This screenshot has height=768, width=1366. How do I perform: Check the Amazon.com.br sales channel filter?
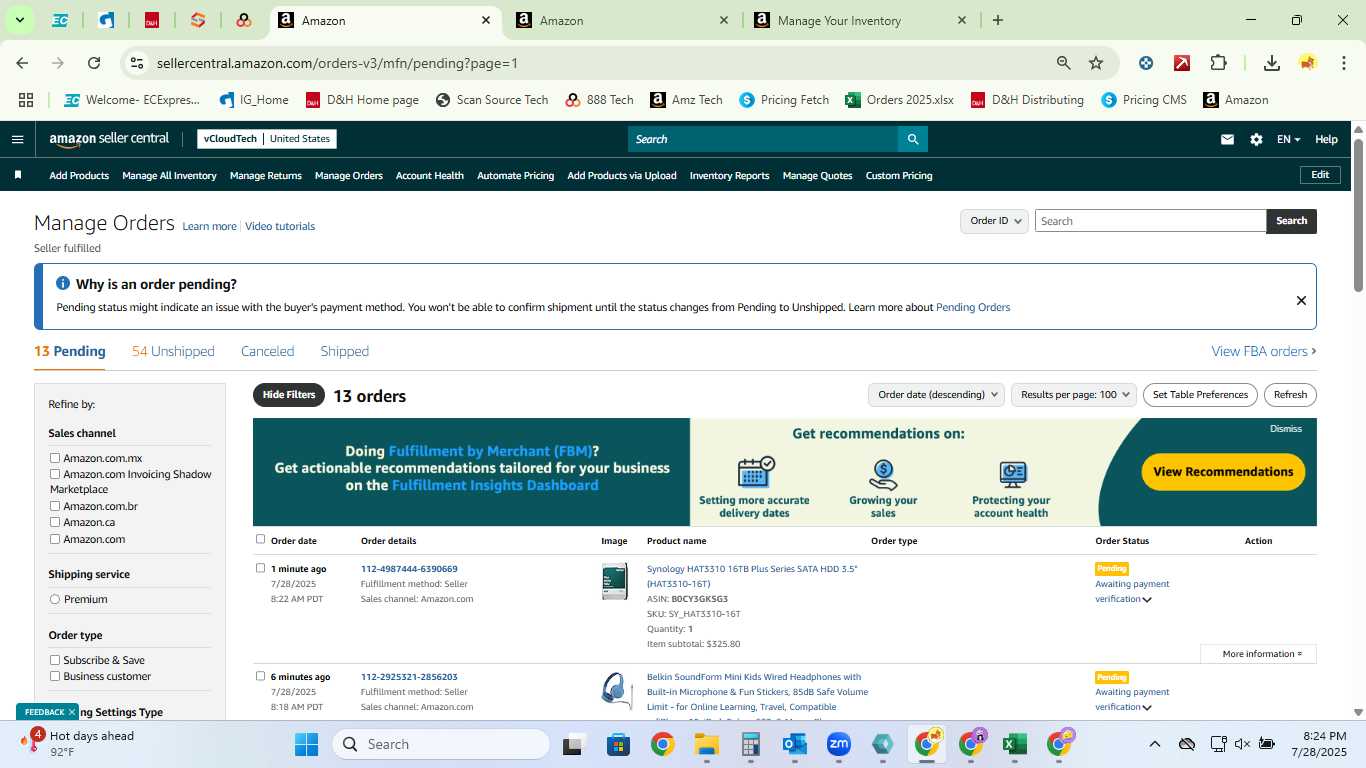pos(55,506)
